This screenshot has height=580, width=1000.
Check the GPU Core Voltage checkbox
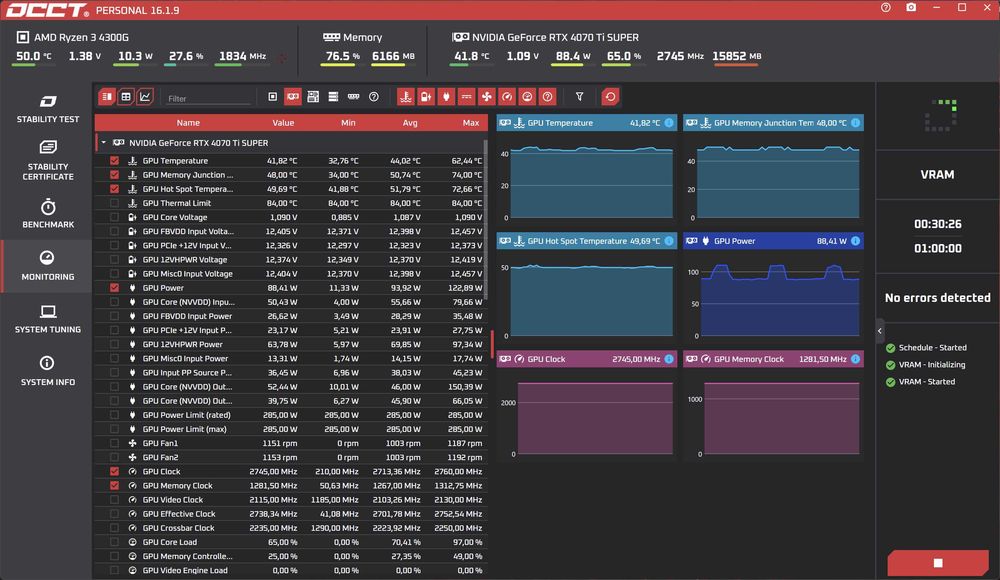pos(114,217)
